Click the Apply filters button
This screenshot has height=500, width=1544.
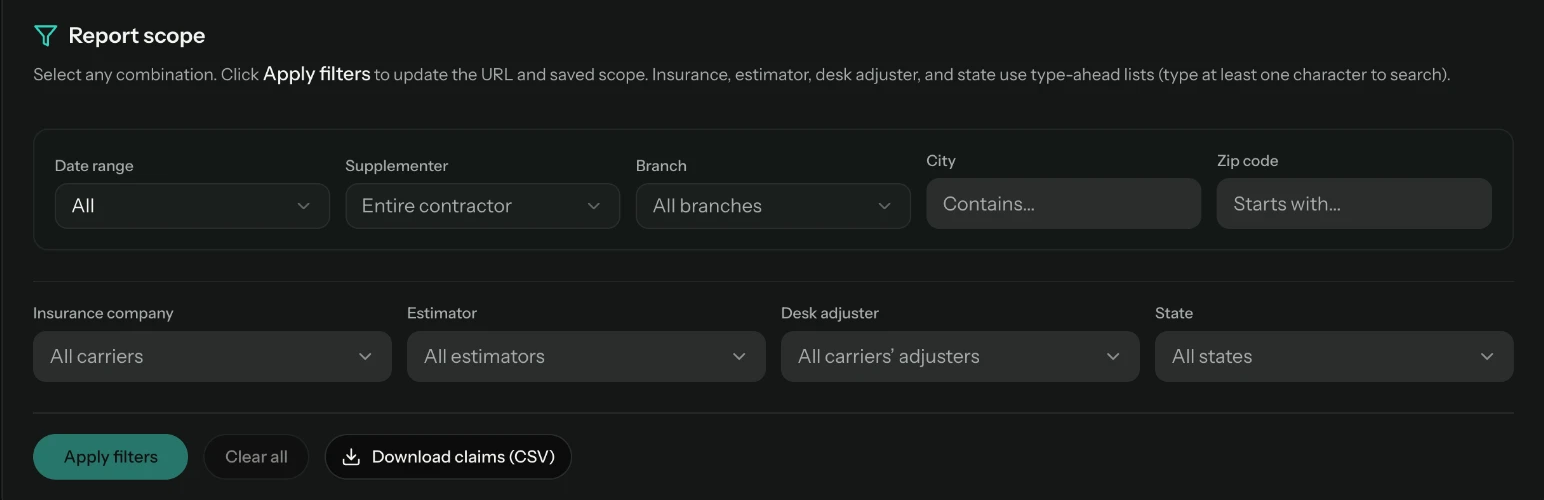coord(111,457)
